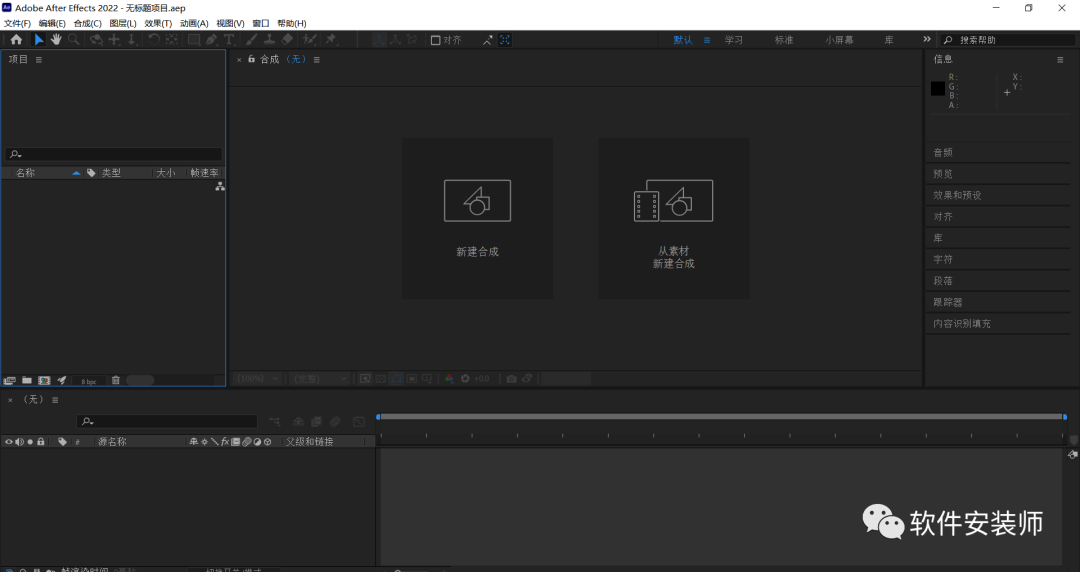Click the Interpret Footage icon in Project panel
The height and width of the screenshot is (572, 1080).
[10, 380]
